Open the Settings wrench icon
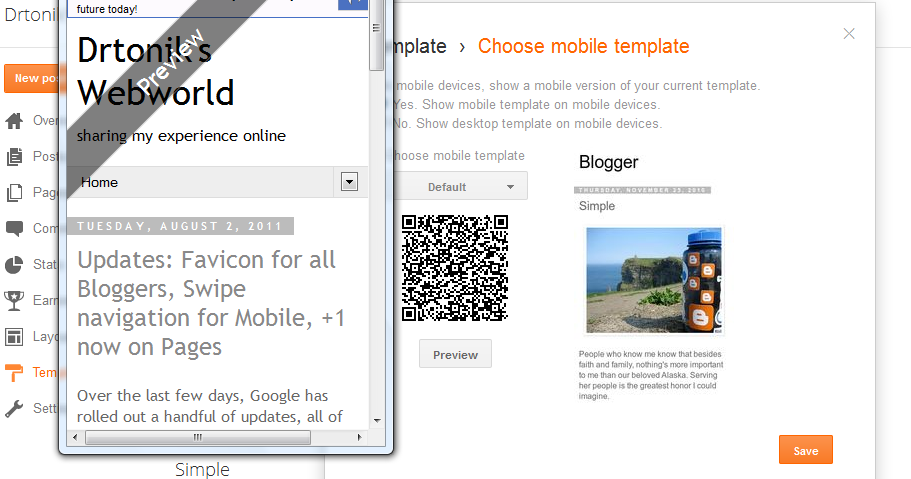This screenshot has width=911, height=479. point(15,409)
